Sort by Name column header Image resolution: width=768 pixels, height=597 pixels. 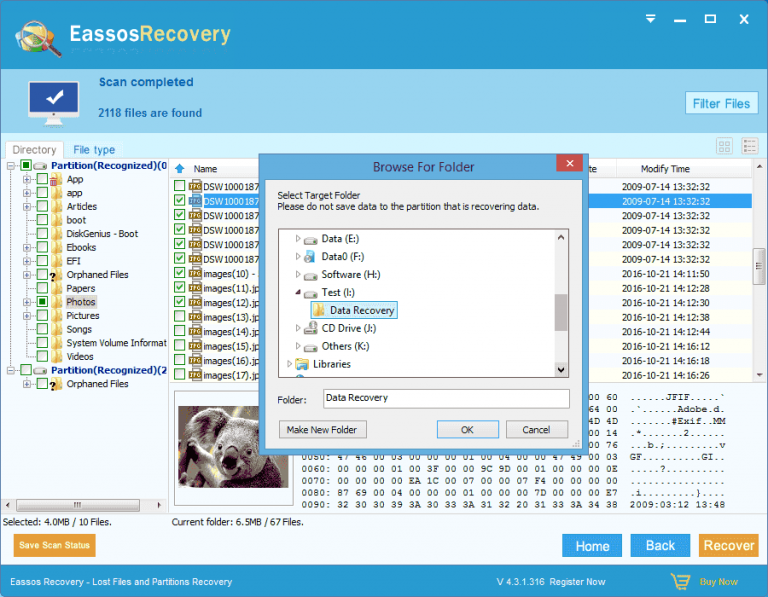coord(205,169)
